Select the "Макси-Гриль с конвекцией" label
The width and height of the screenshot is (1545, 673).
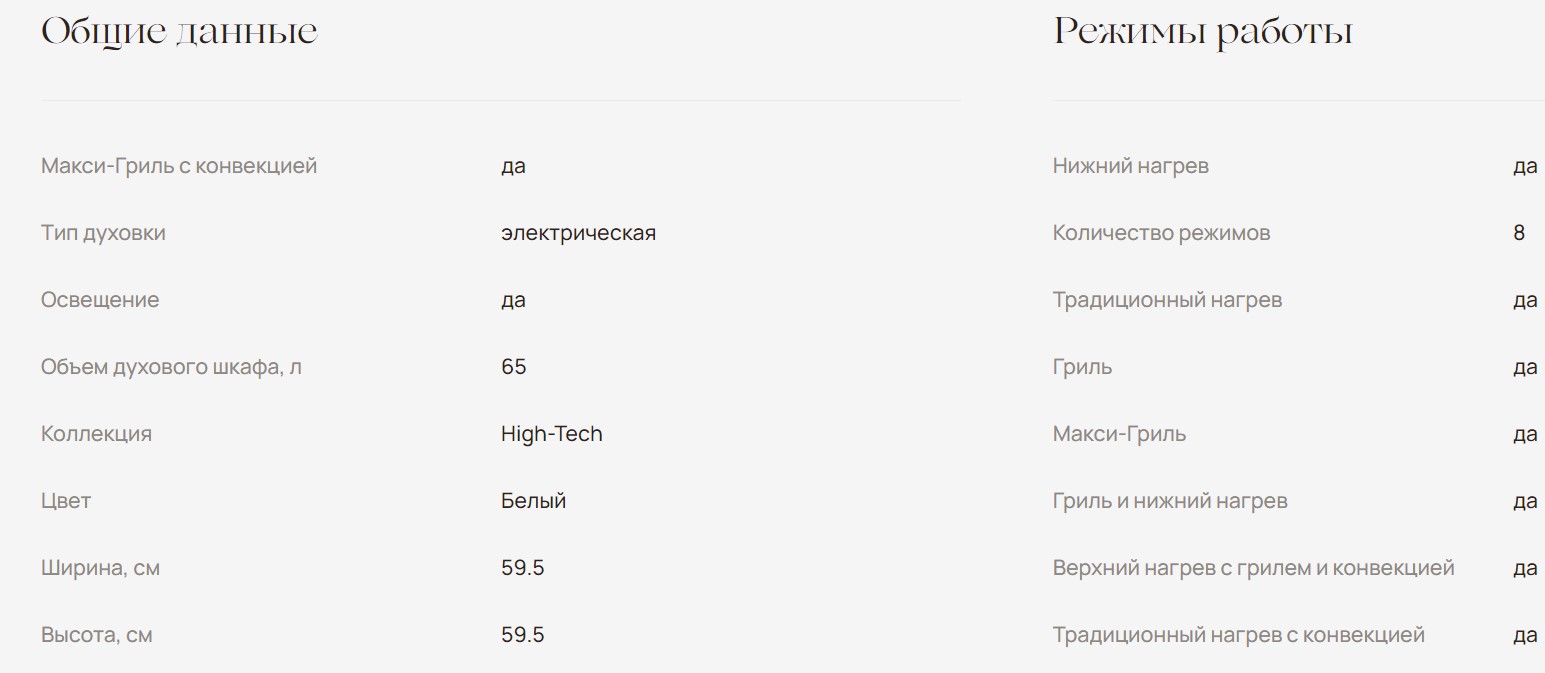[179, 166]
